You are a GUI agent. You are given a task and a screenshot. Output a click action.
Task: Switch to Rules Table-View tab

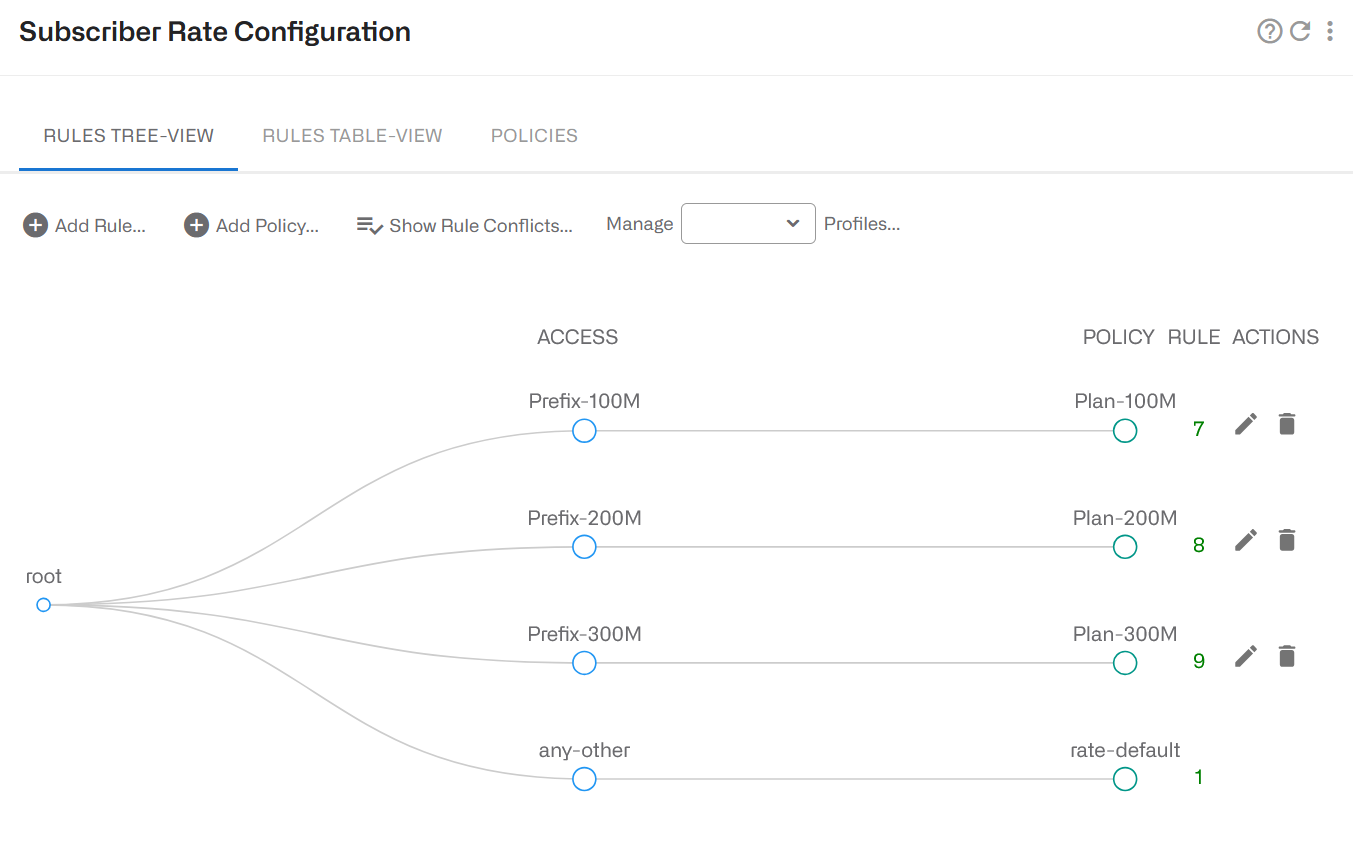(352, 136)
